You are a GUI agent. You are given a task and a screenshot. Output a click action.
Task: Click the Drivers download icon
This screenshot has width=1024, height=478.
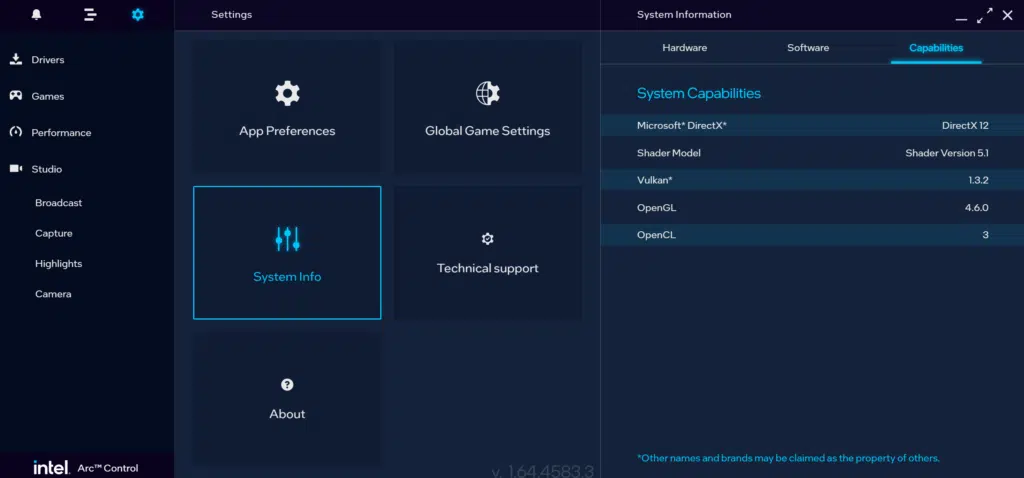pyautogui.click(x=16, y=59)
